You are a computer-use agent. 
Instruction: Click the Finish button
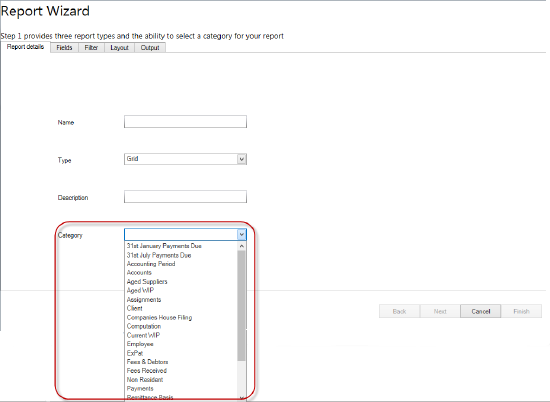coord(521,311)
